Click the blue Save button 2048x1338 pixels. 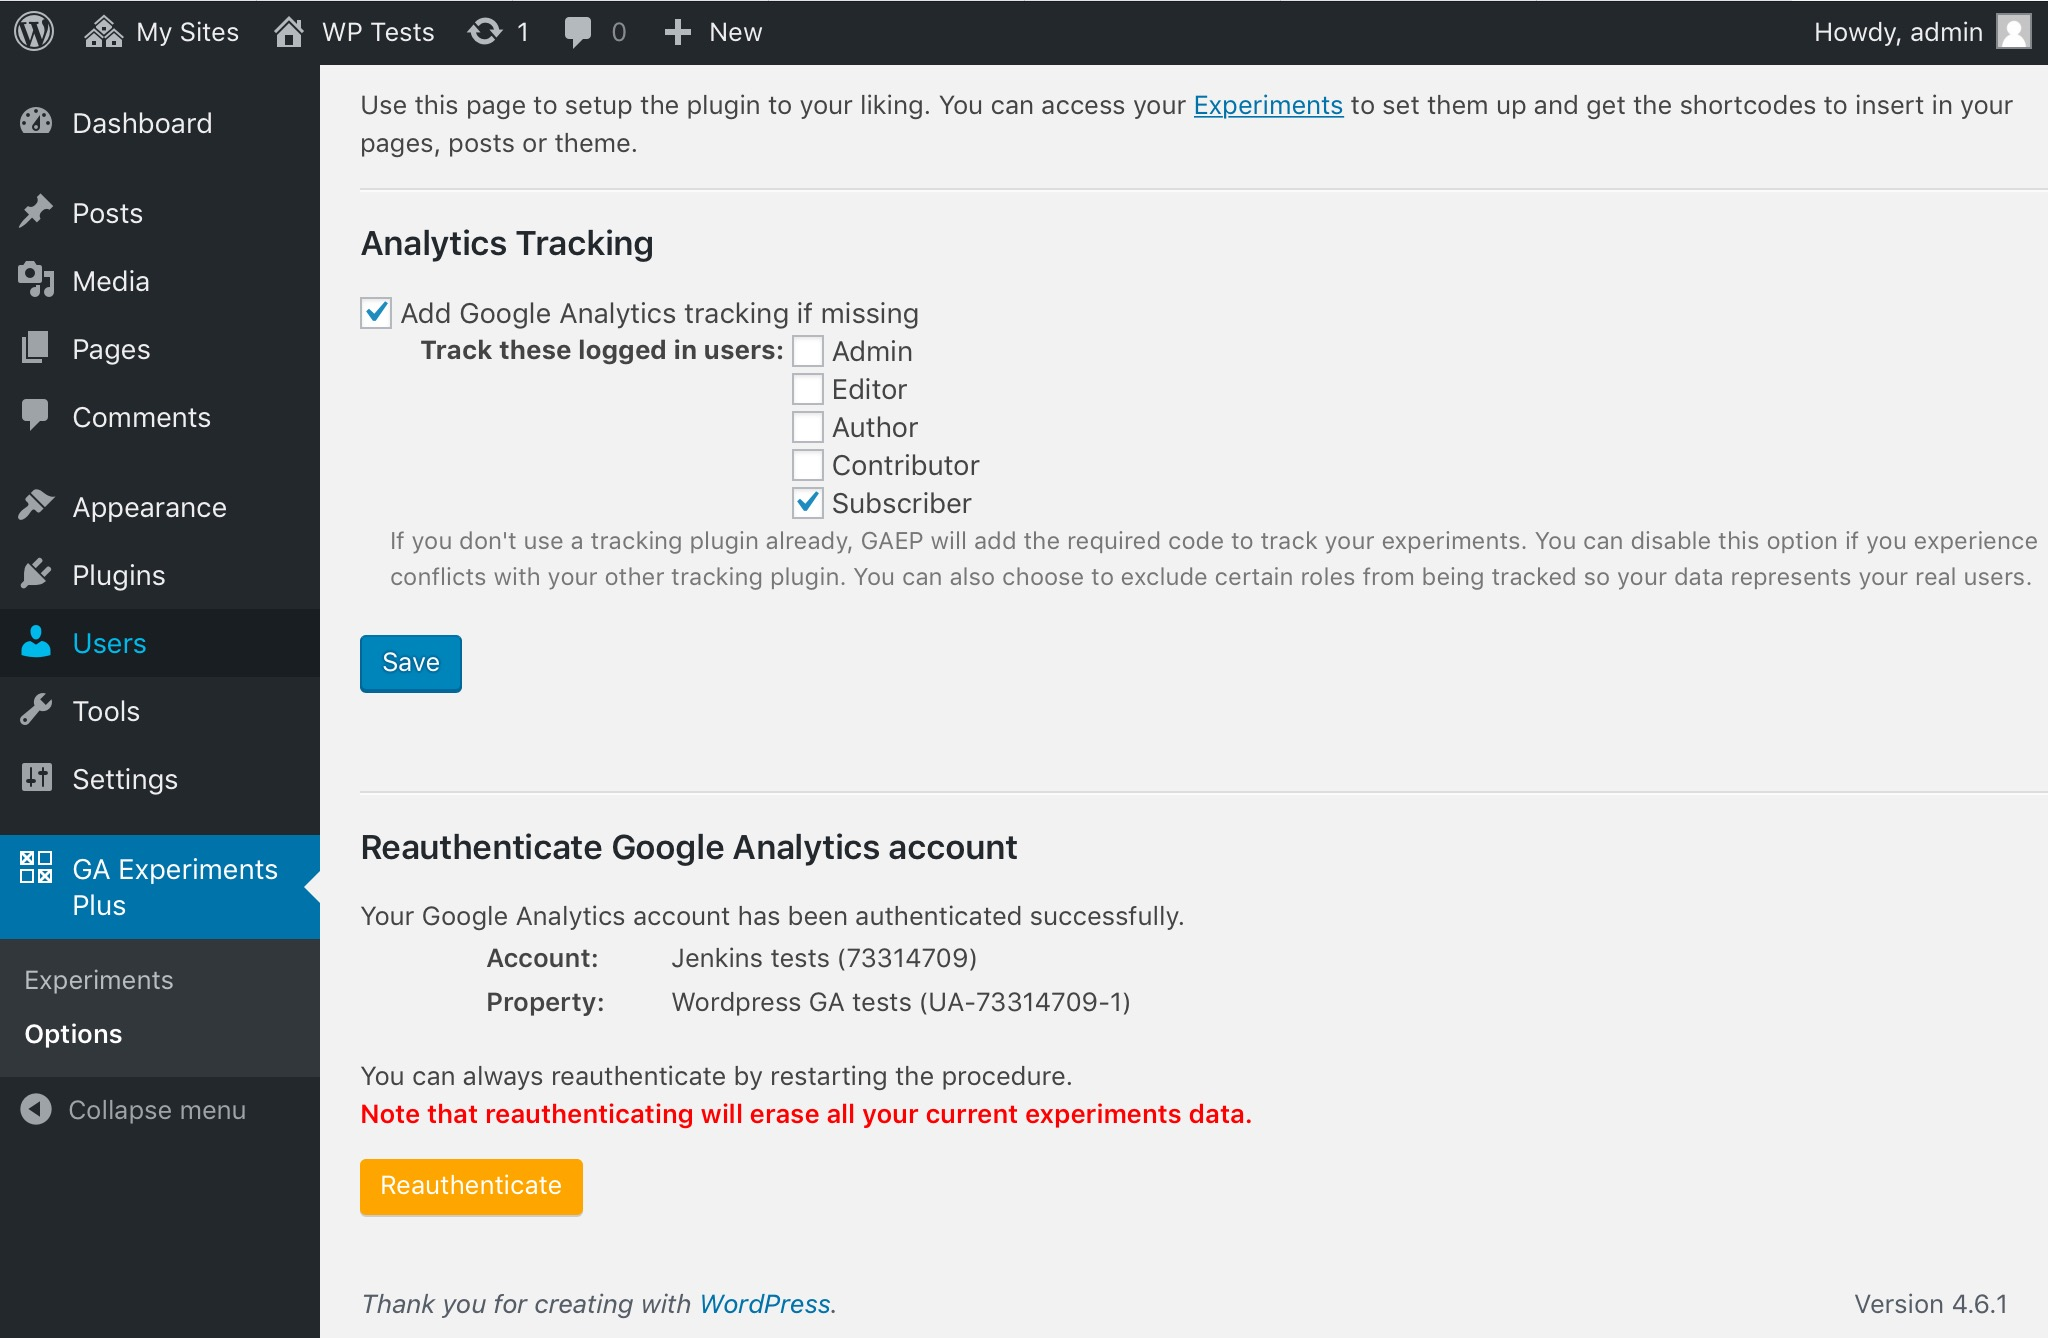pyautogui.click(x=411, y=663)
